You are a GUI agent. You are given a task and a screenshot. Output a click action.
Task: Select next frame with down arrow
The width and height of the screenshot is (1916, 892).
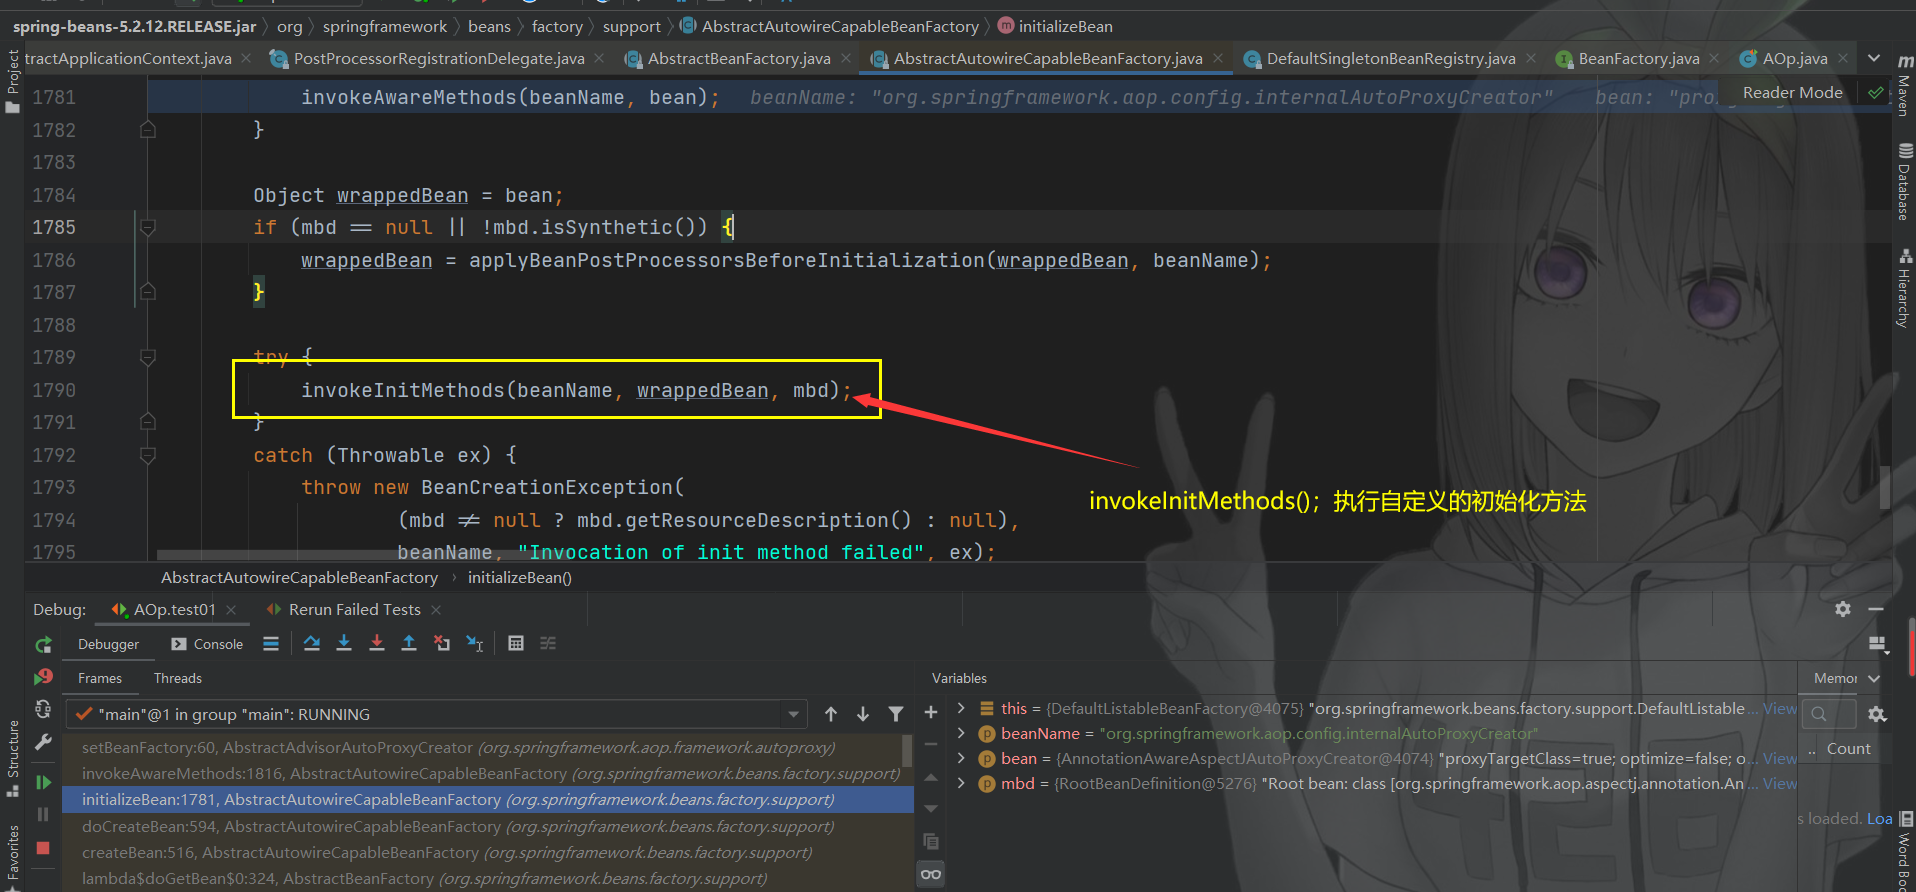pos(863,714)
